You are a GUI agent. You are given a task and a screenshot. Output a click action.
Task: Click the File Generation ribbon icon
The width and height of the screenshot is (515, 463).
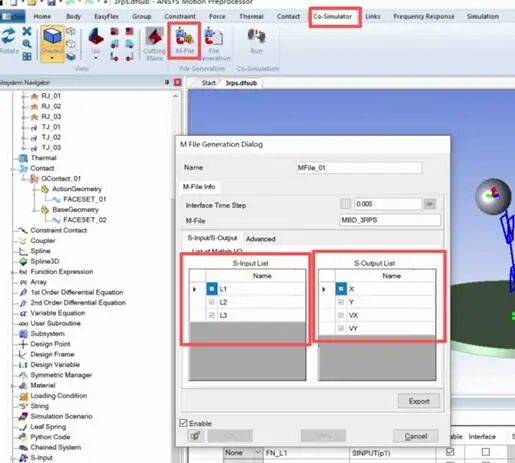(213, 37)
